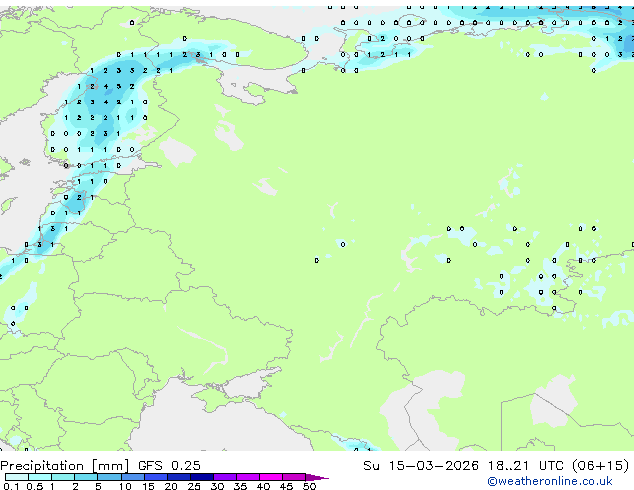Click the '20' legend scale label

171,486
